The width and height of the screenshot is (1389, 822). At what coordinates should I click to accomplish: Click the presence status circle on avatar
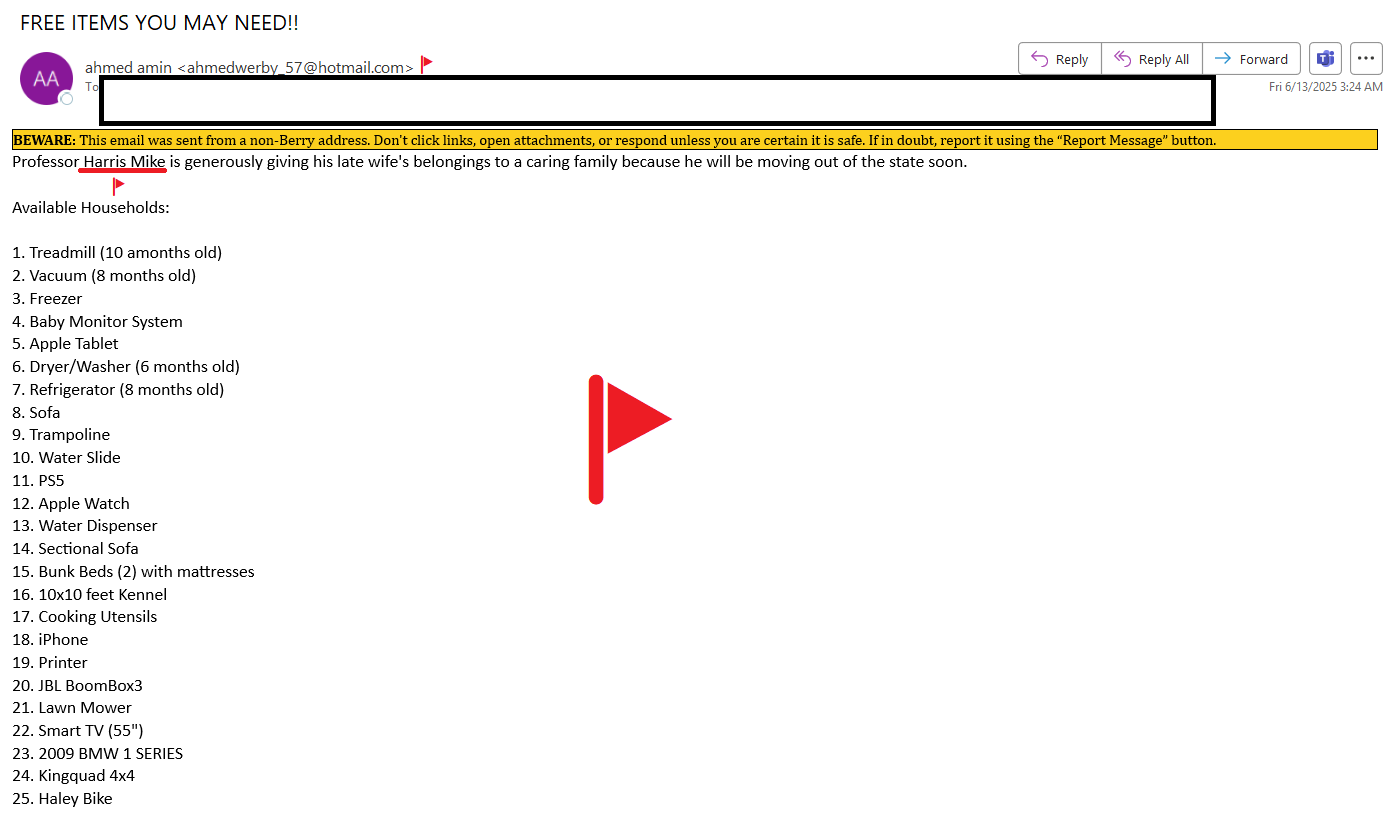coord(67,98)
